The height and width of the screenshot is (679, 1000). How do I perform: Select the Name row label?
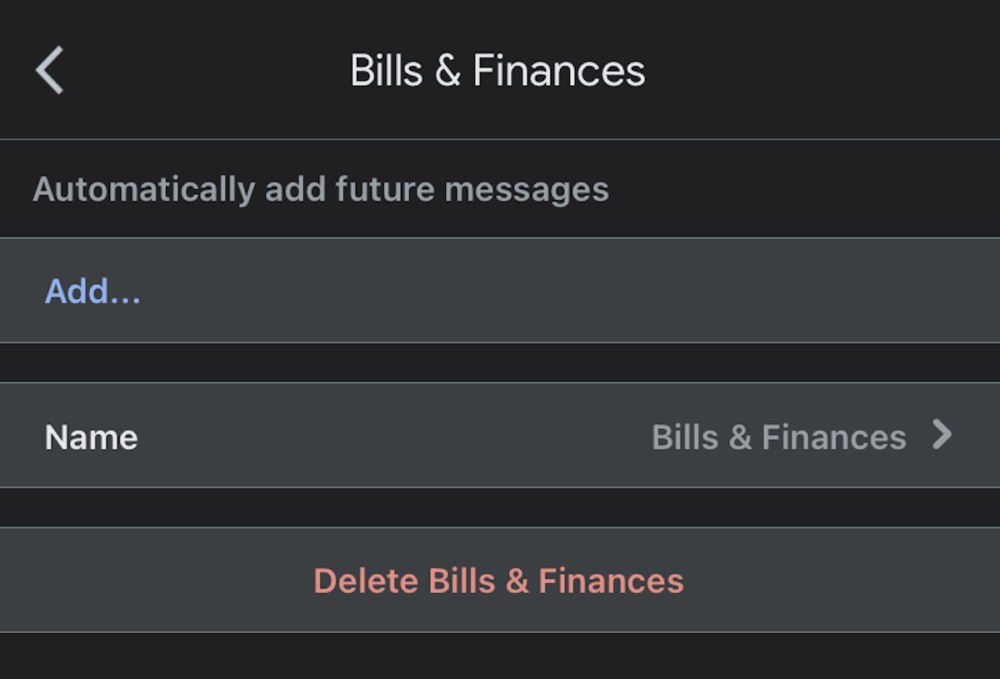(91, 437)
